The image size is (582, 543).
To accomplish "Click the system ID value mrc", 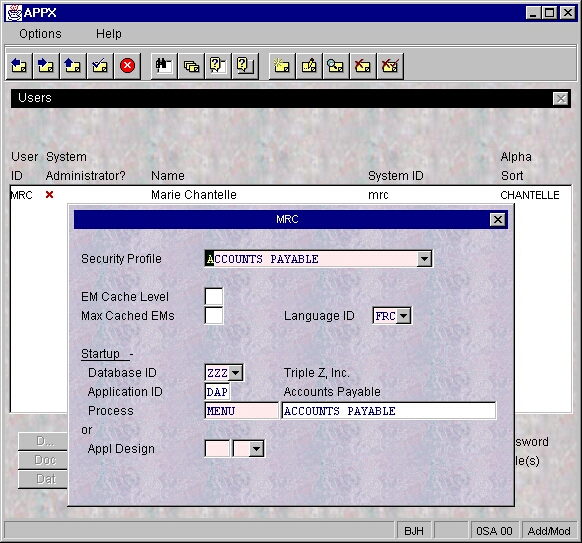I will [378, 195].
